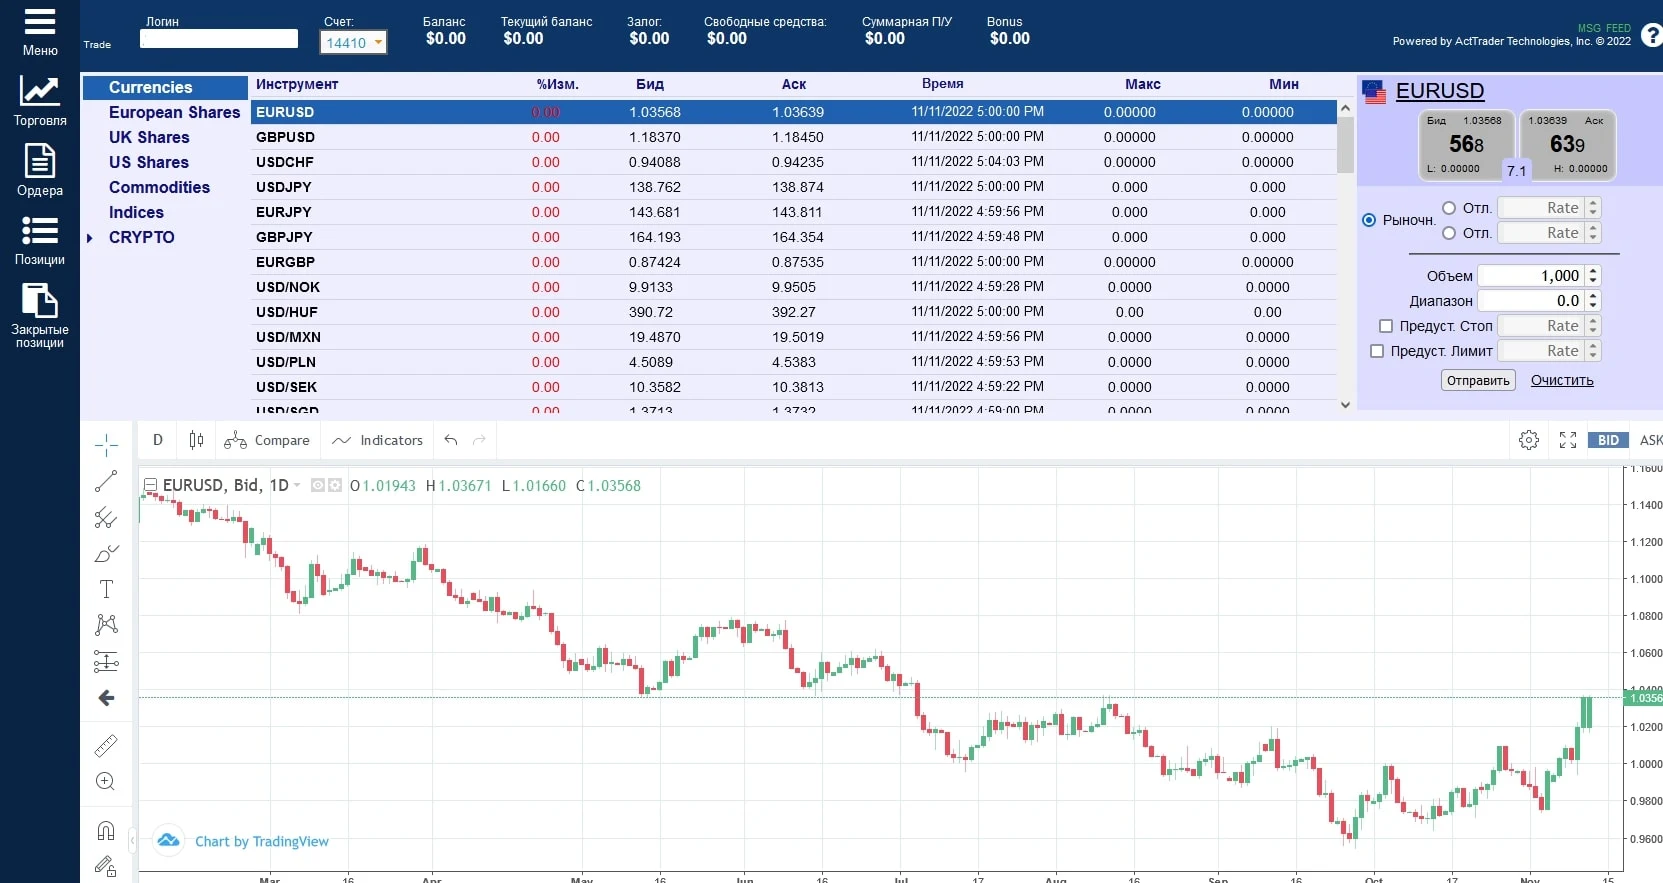Open the help question mark icon

point(1653,36)
